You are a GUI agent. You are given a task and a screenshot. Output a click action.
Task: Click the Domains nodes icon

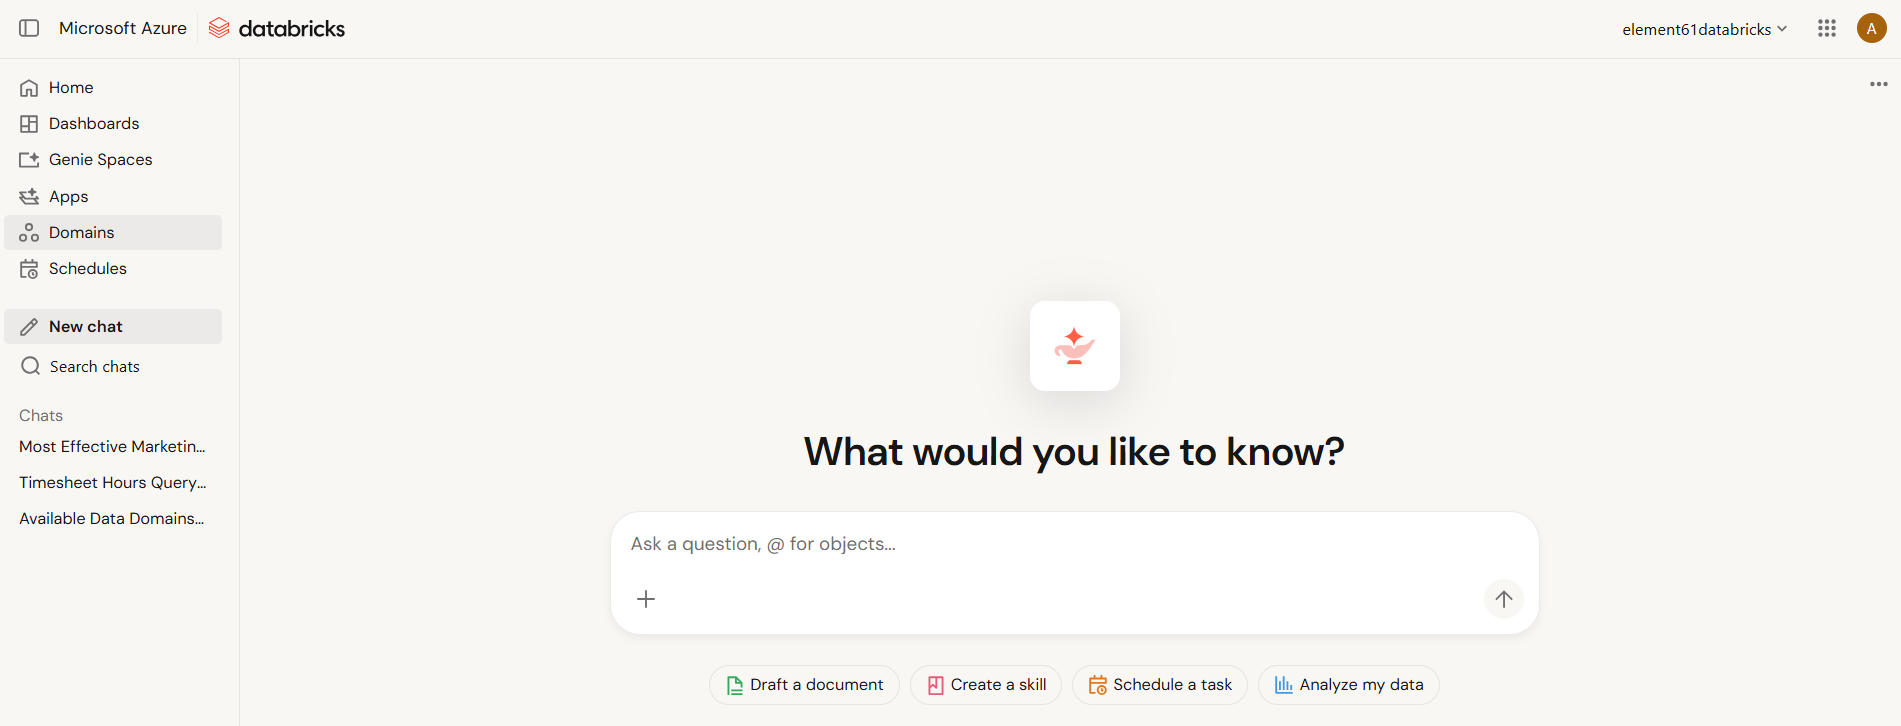(x=29, y=232)
